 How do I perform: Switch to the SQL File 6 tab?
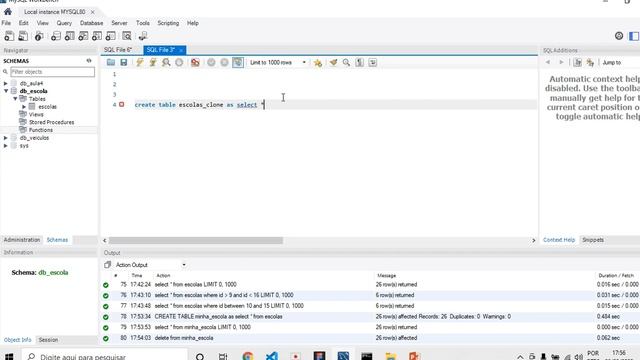(118, 50)
